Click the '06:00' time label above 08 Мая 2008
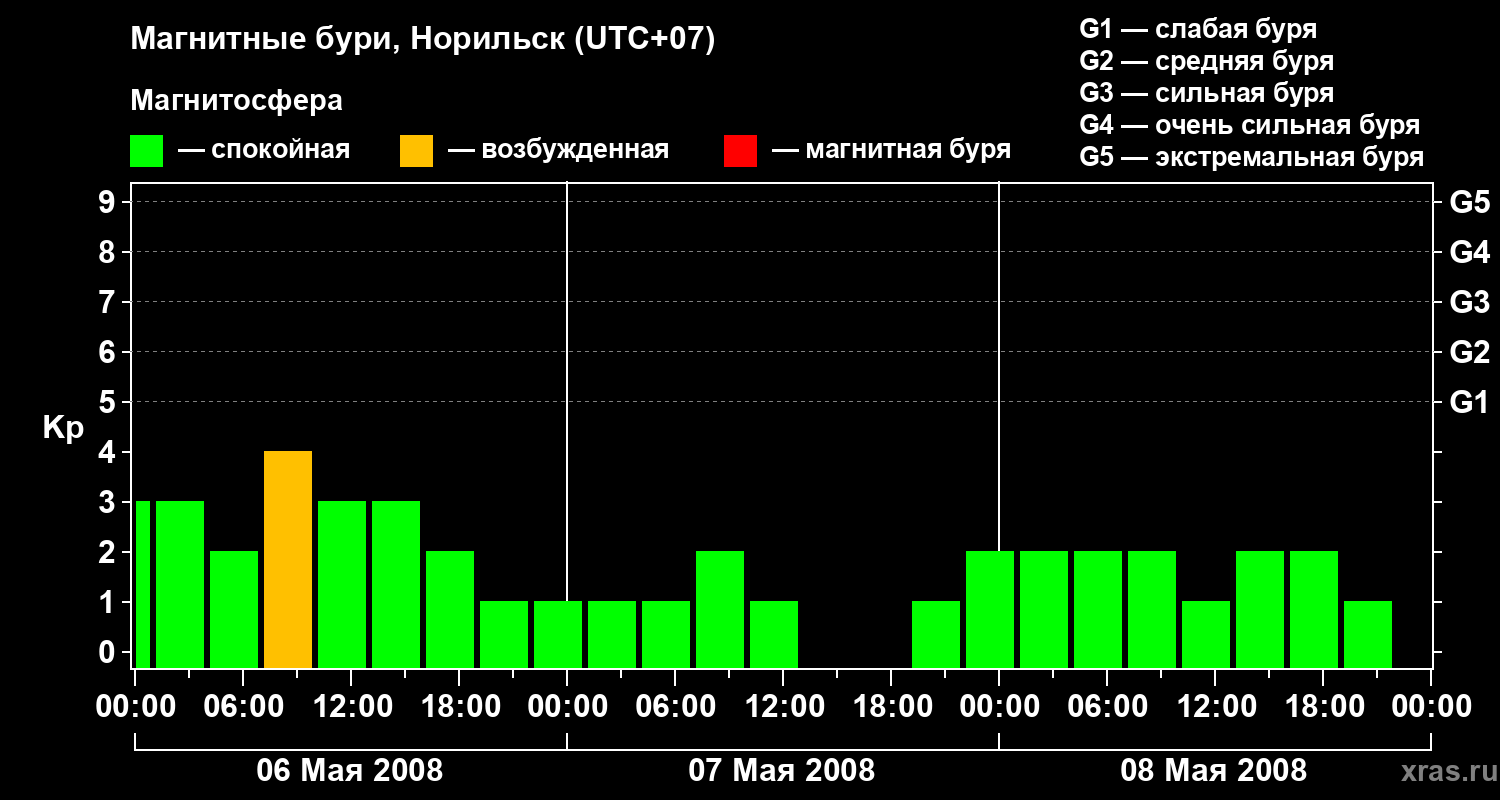The height and width of the screenshot is (800, 1500). [1106, 707]
